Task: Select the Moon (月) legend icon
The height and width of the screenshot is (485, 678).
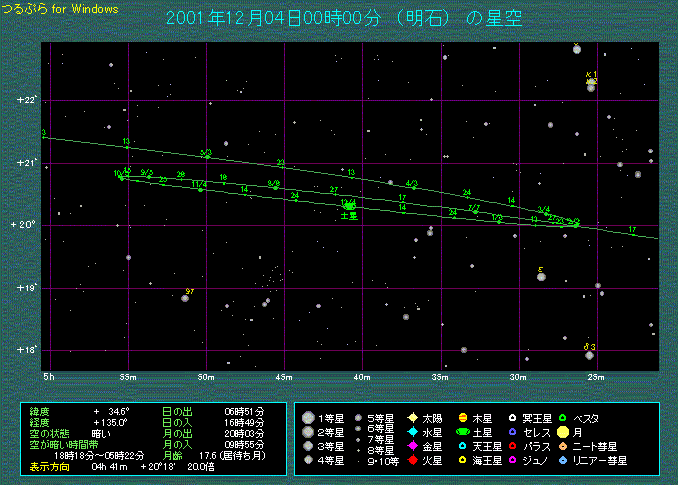Action: [x=564, y=432]
